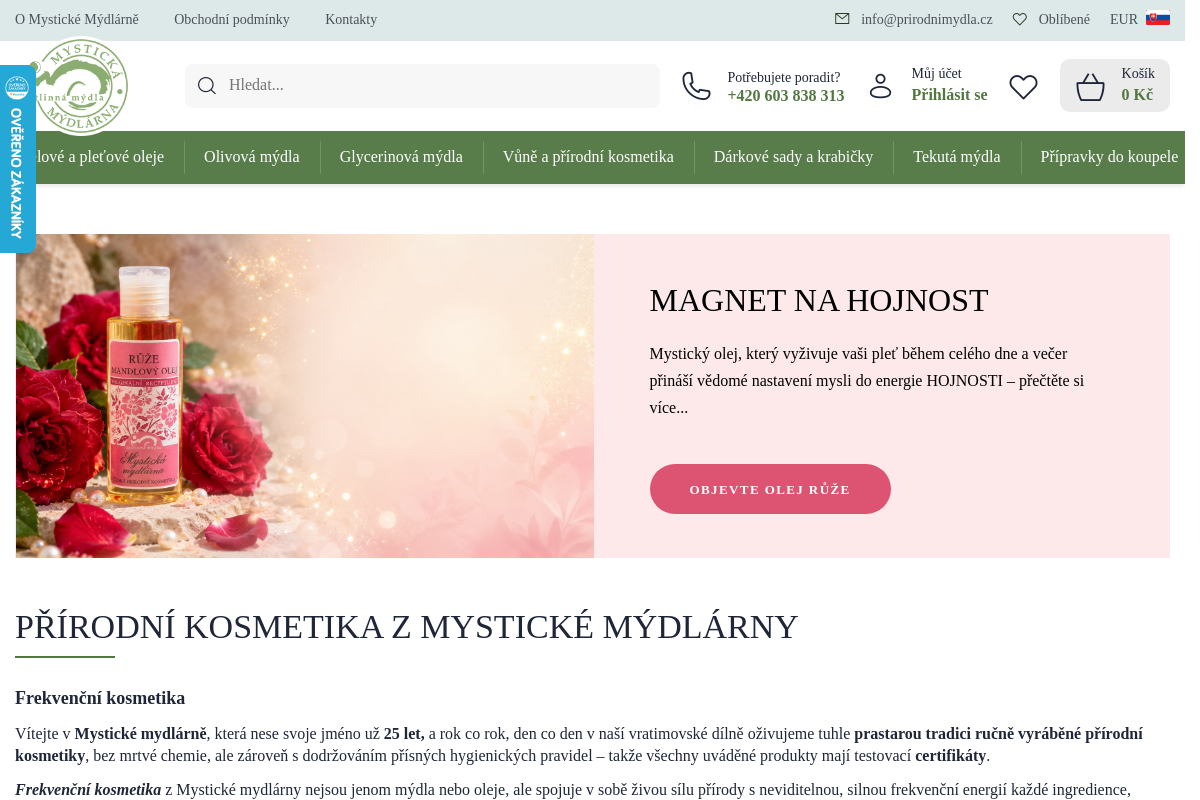Open Košík cart showing 0 Kč

(x=1115, y=85)
